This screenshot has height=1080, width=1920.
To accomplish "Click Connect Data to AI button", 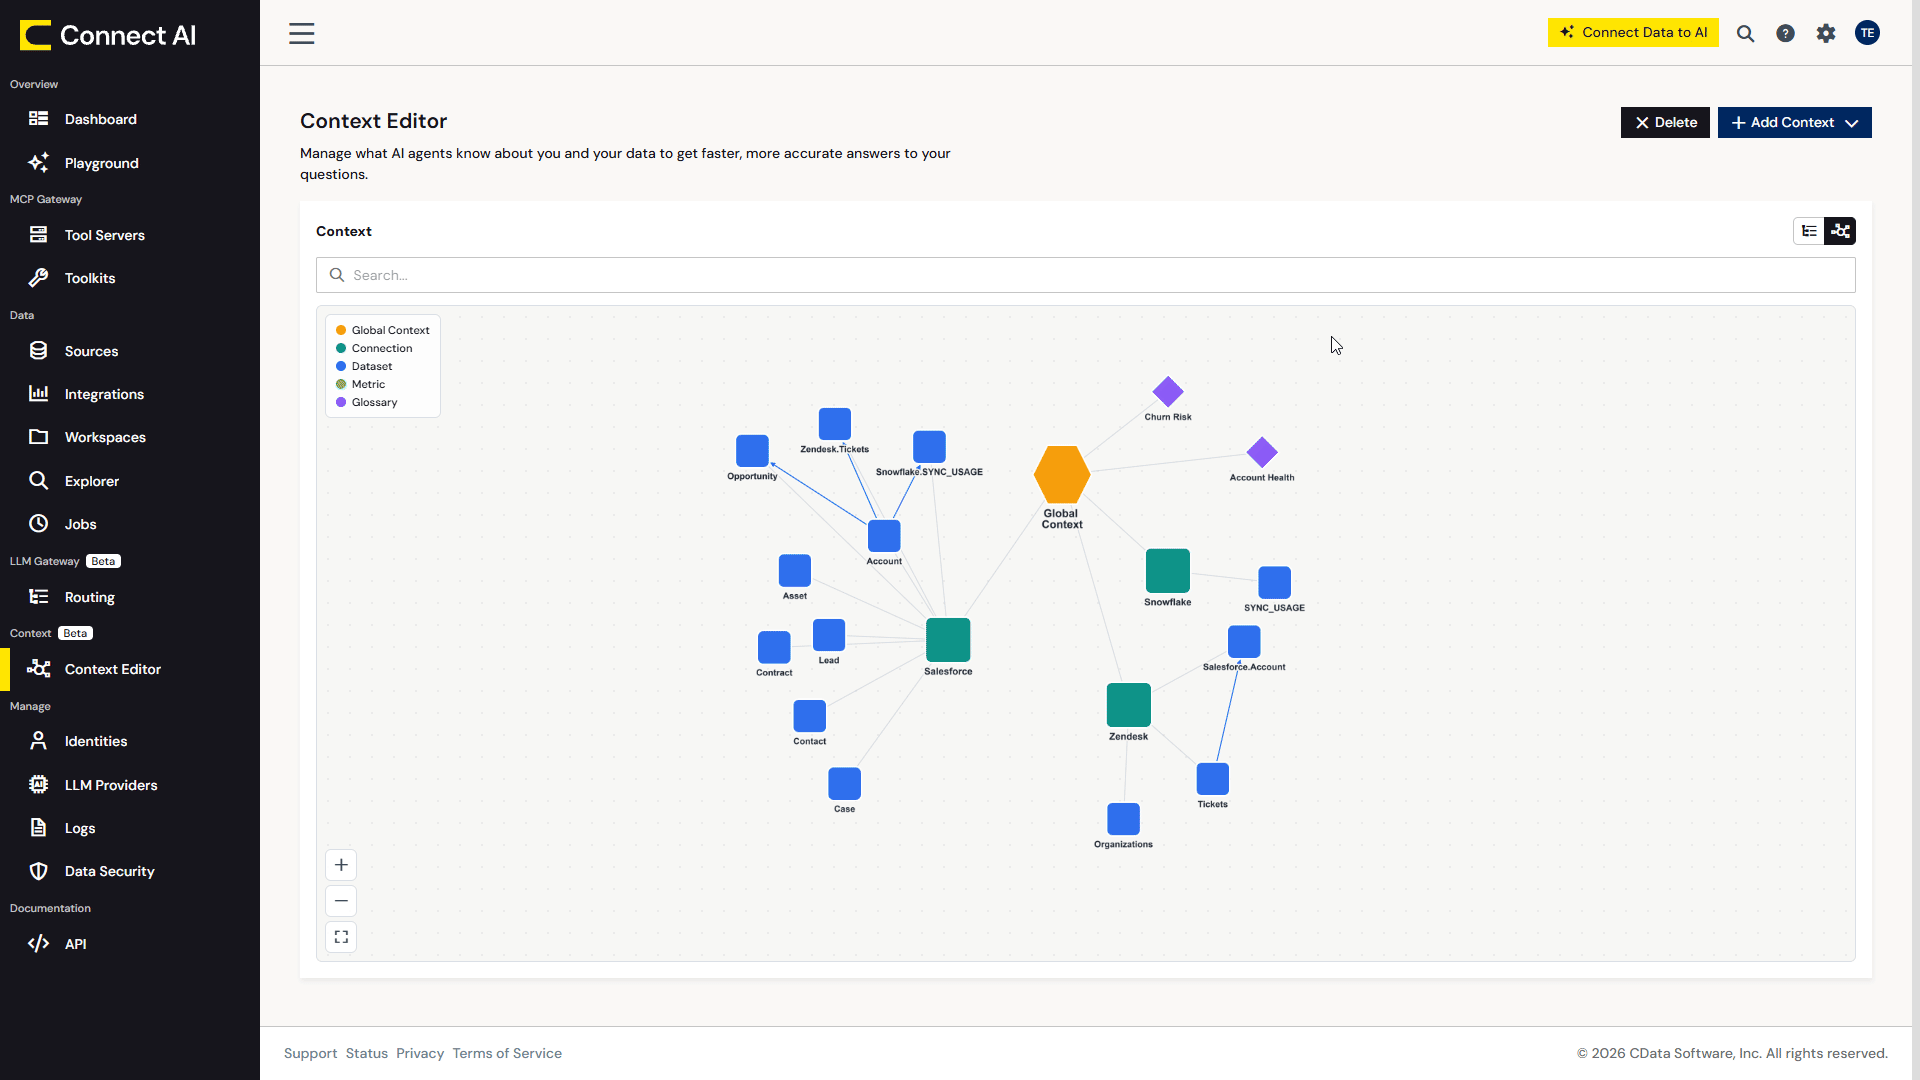I will click(x=1633, y=32).
